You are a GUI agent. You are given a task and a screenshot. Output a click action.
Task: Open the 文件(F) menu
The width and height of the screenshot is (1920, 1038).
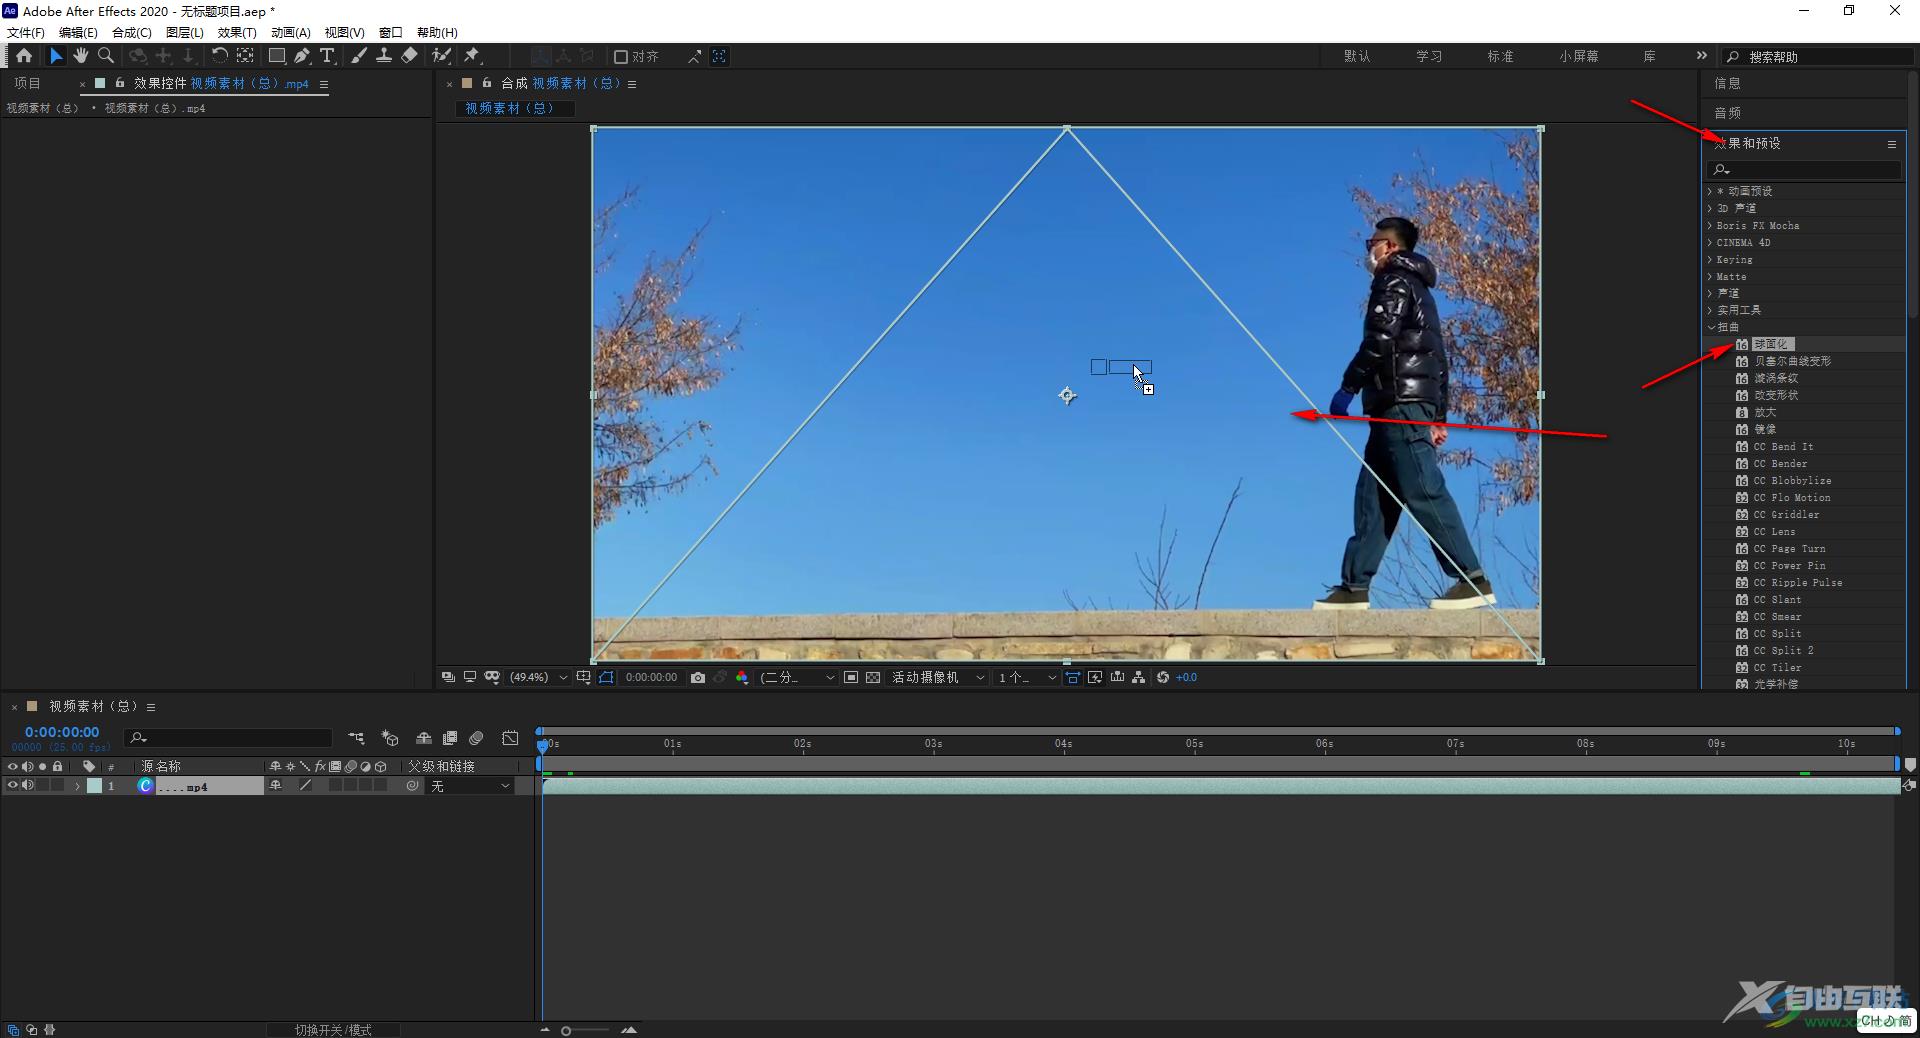coord(26,32)
